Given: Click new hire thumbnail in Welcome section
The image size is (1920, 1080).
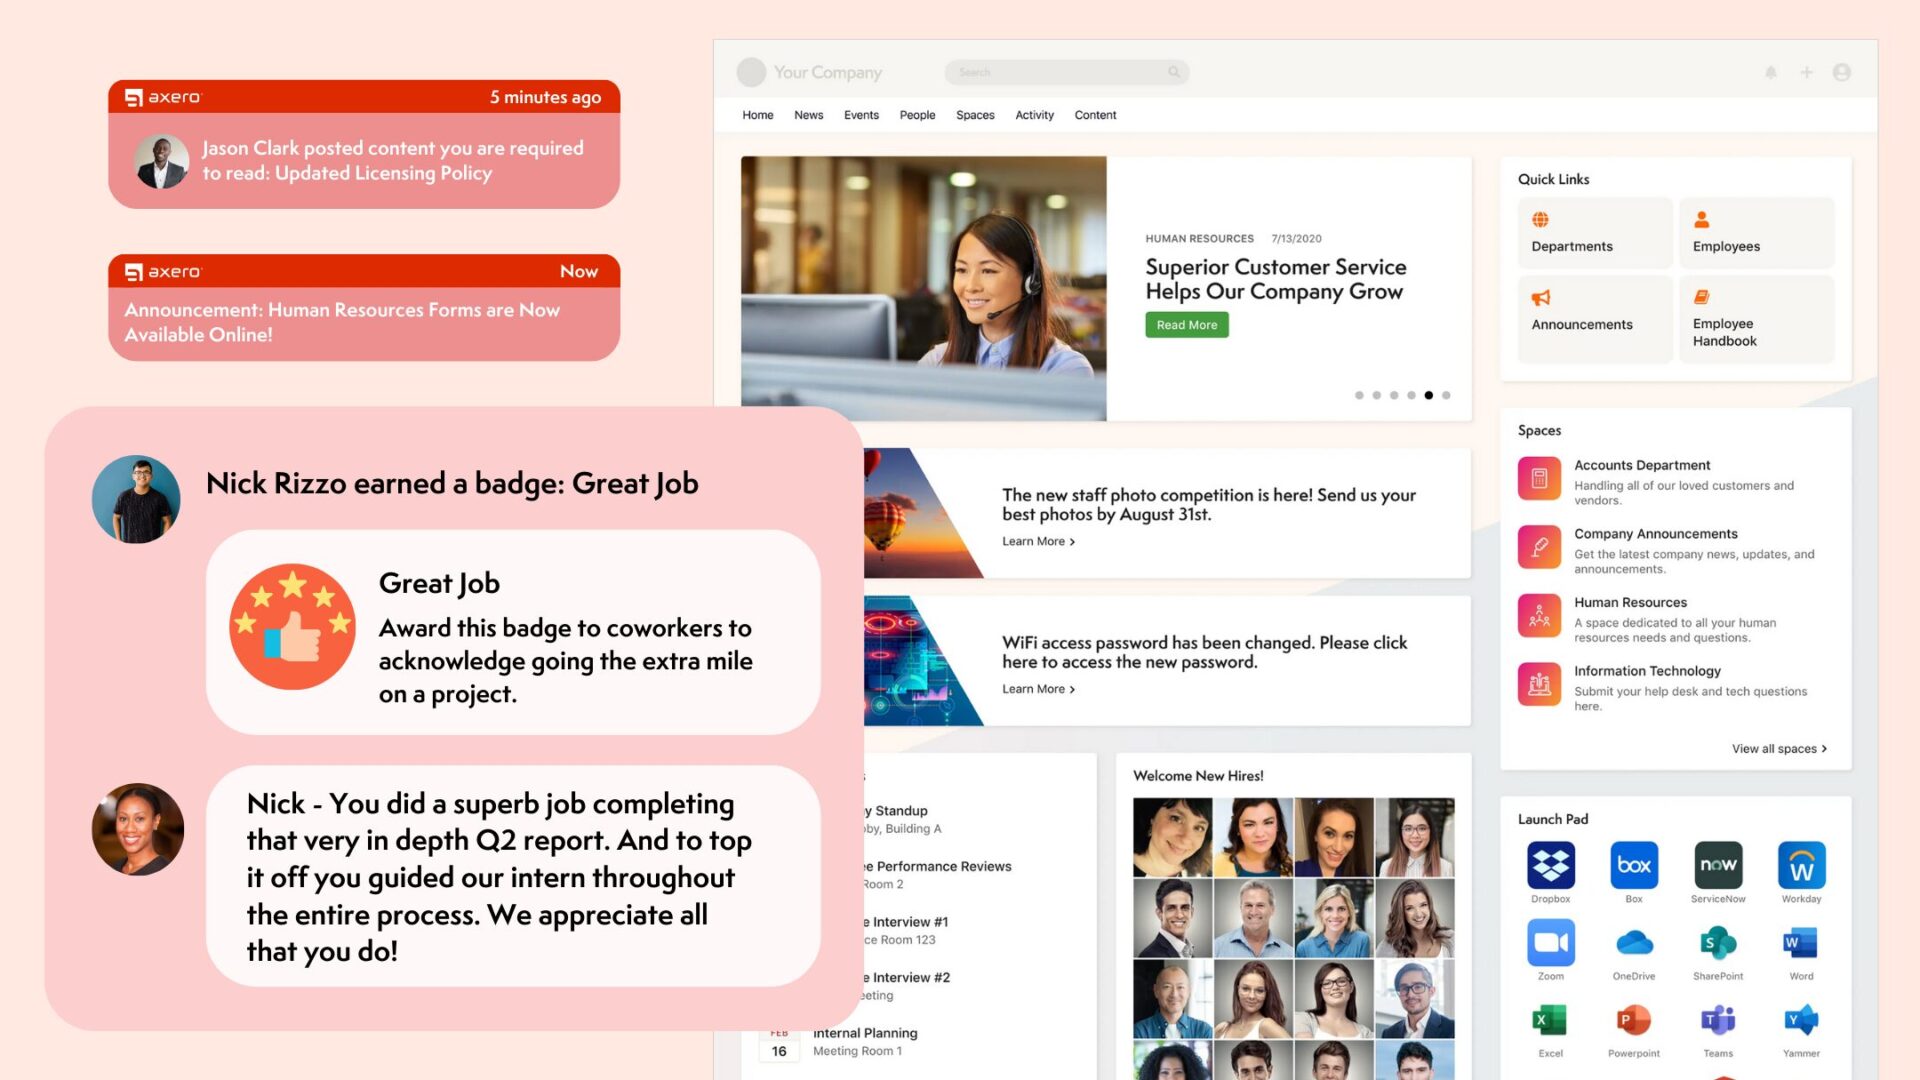Looking at the screenshot, I should pyautogui.click(x=1171, y=836).
